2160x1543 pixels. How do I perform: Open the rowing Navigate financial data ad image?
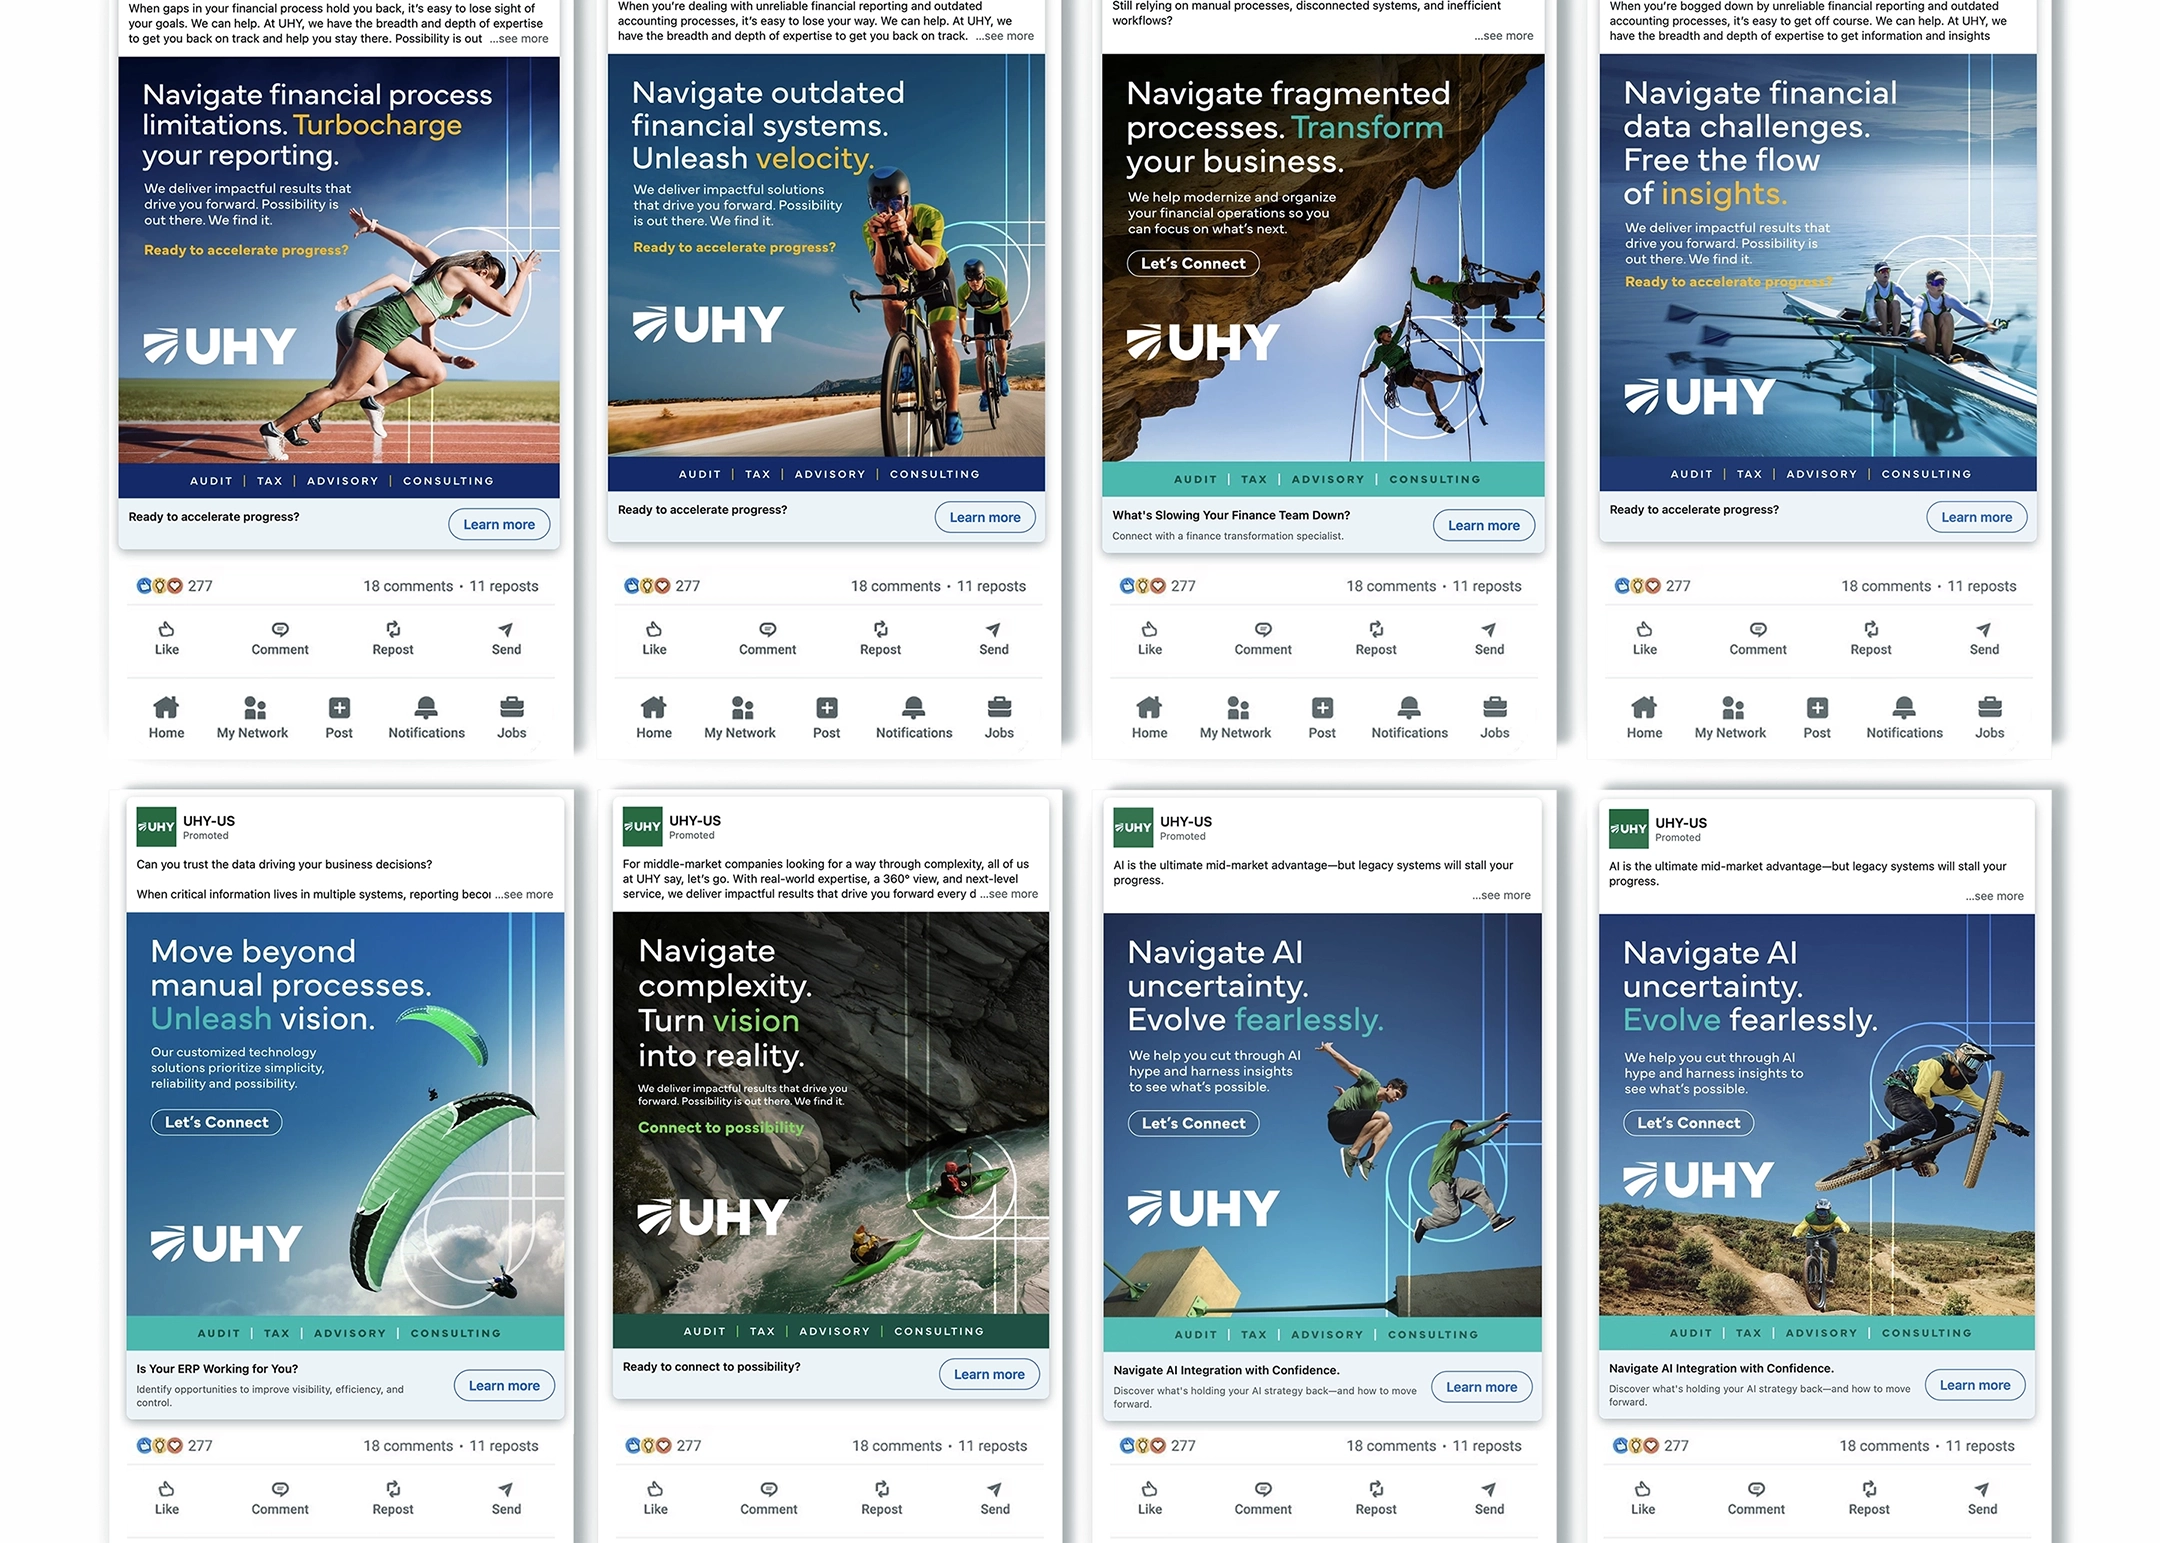click(x=1817, y=272)
